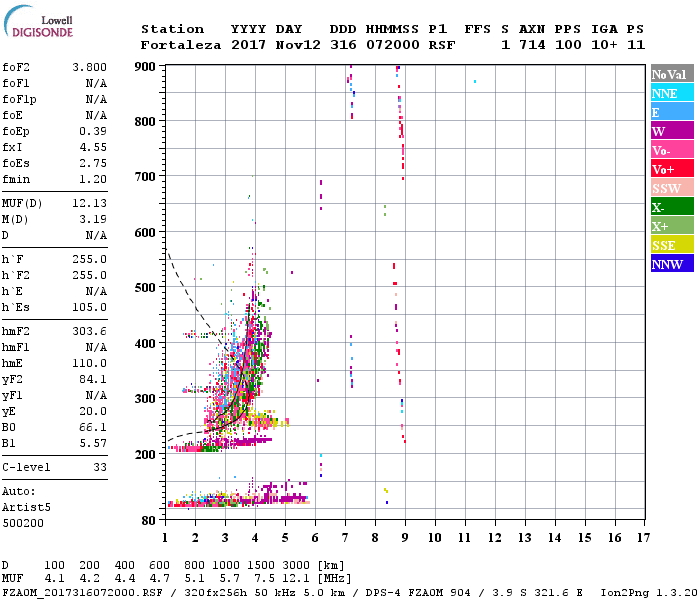Click the foEs value 2.75

(93, 163)
